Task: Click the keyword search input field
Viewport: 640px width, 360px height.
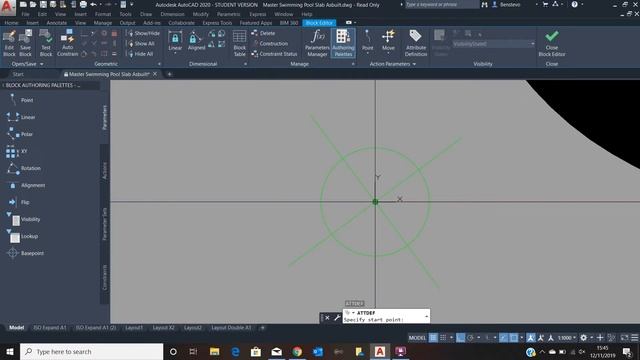Action: tap(442, 4)
